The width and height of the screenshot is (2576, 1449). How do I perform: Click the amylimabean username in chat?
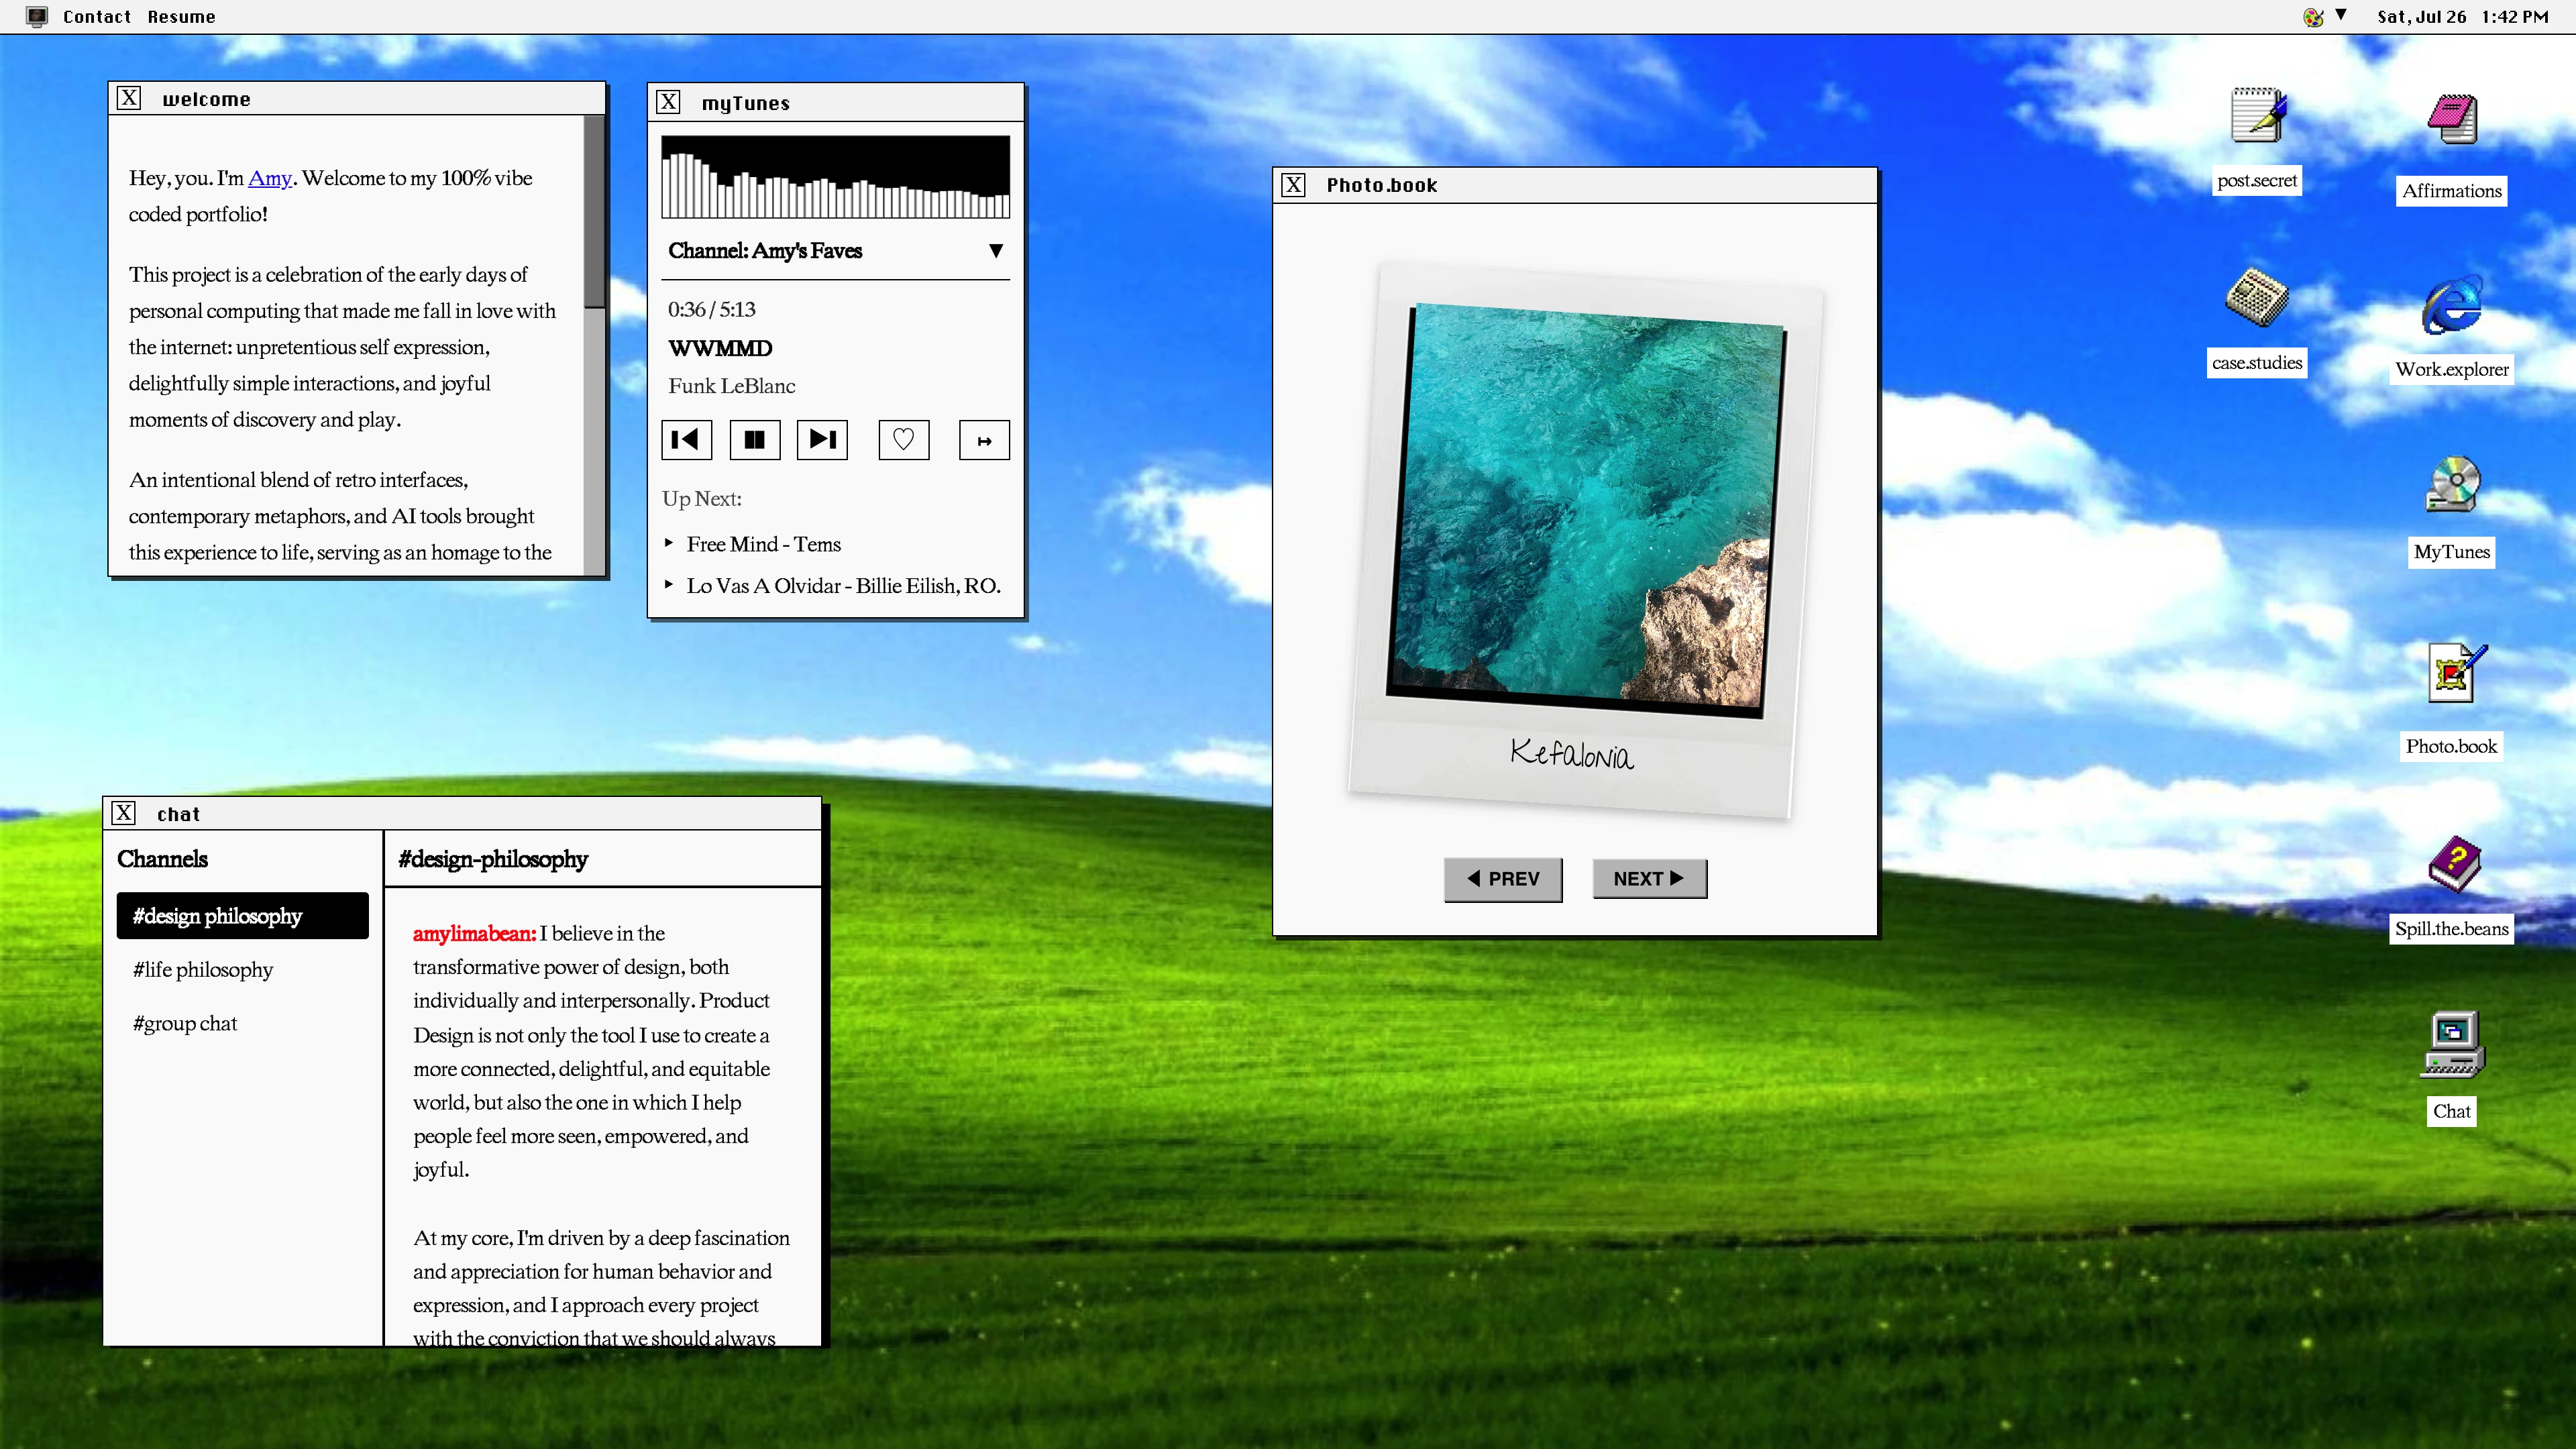[x=474, y=933]
